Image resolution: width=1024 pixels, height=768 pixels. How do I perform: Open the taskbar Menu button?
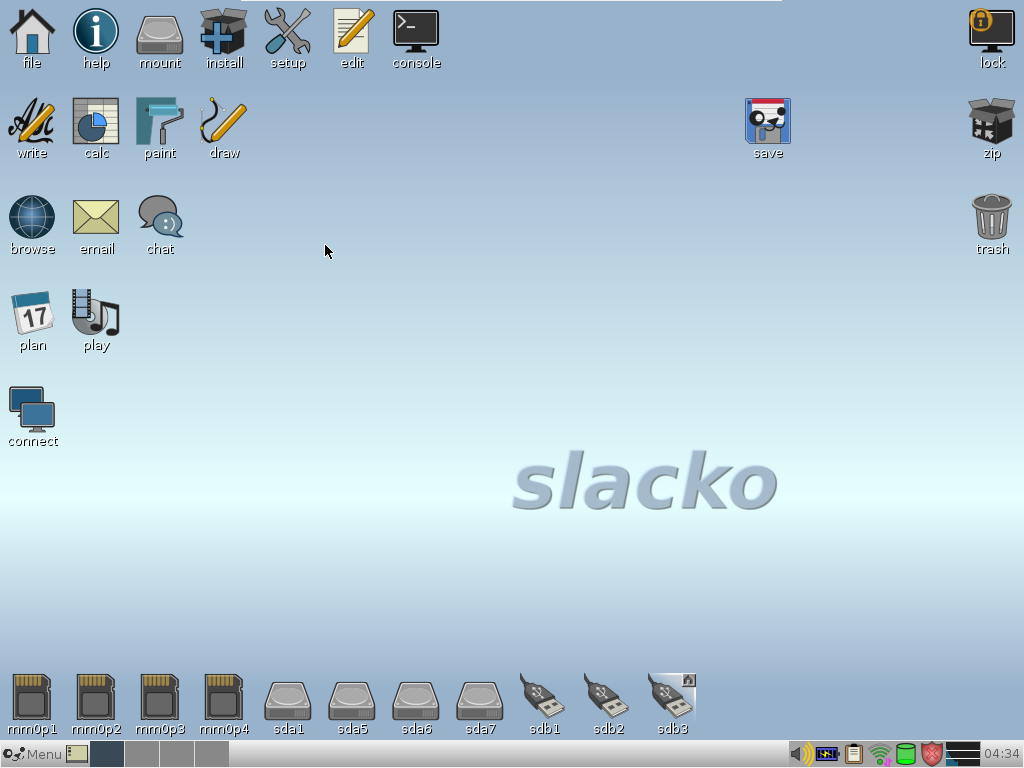(33, 754)
